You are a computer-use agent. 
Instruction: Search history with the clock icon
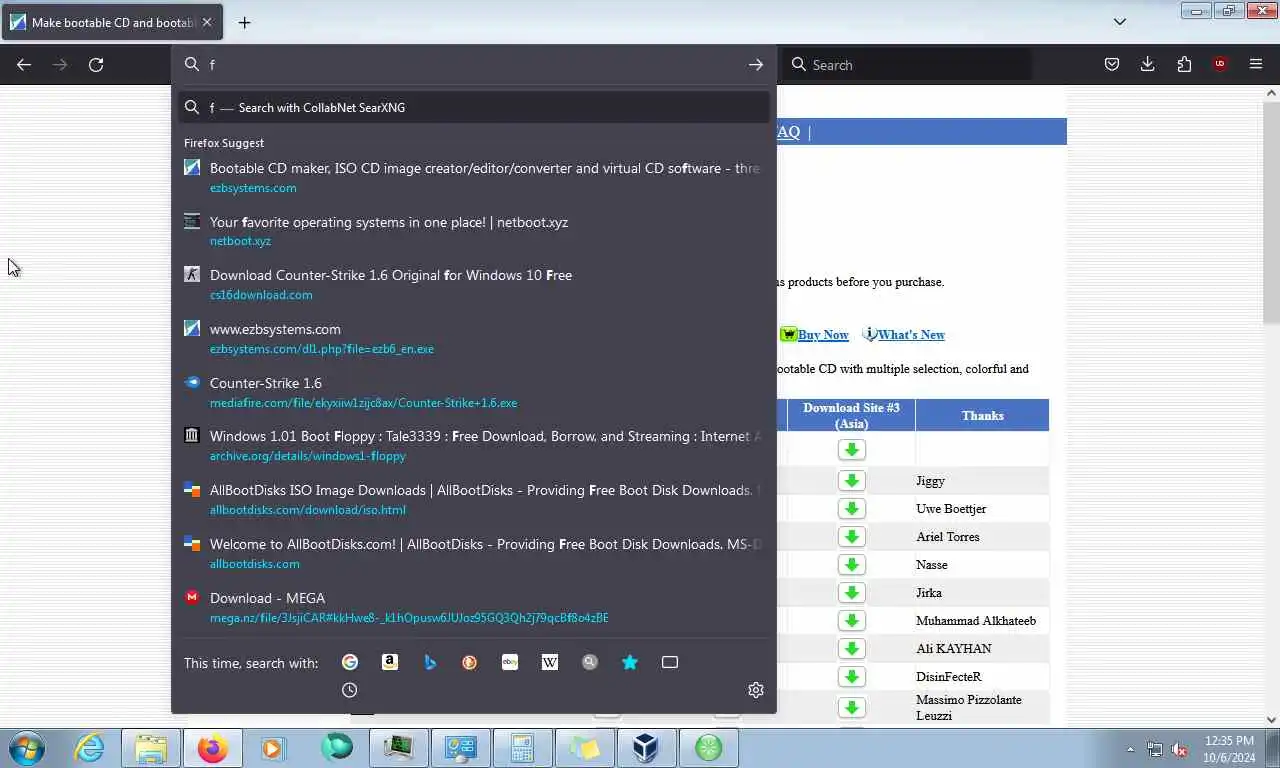[x=350, y=690]
